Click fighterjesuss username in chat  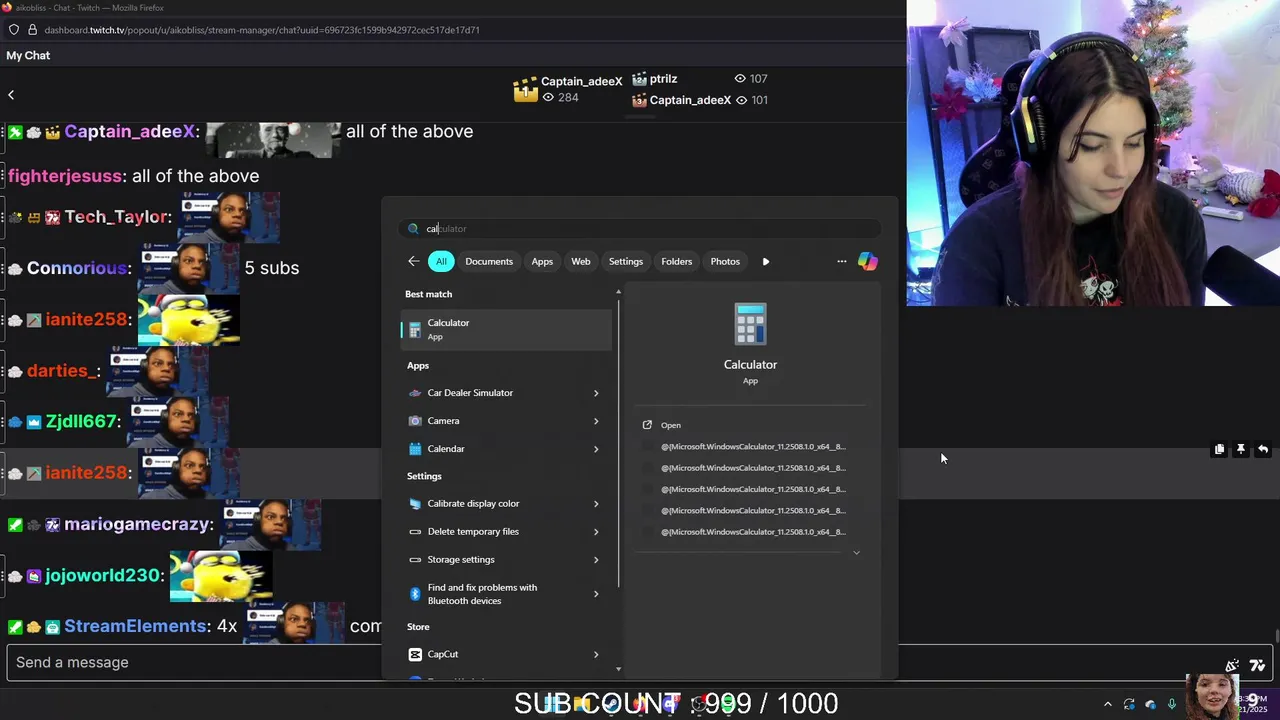[65, 176]
